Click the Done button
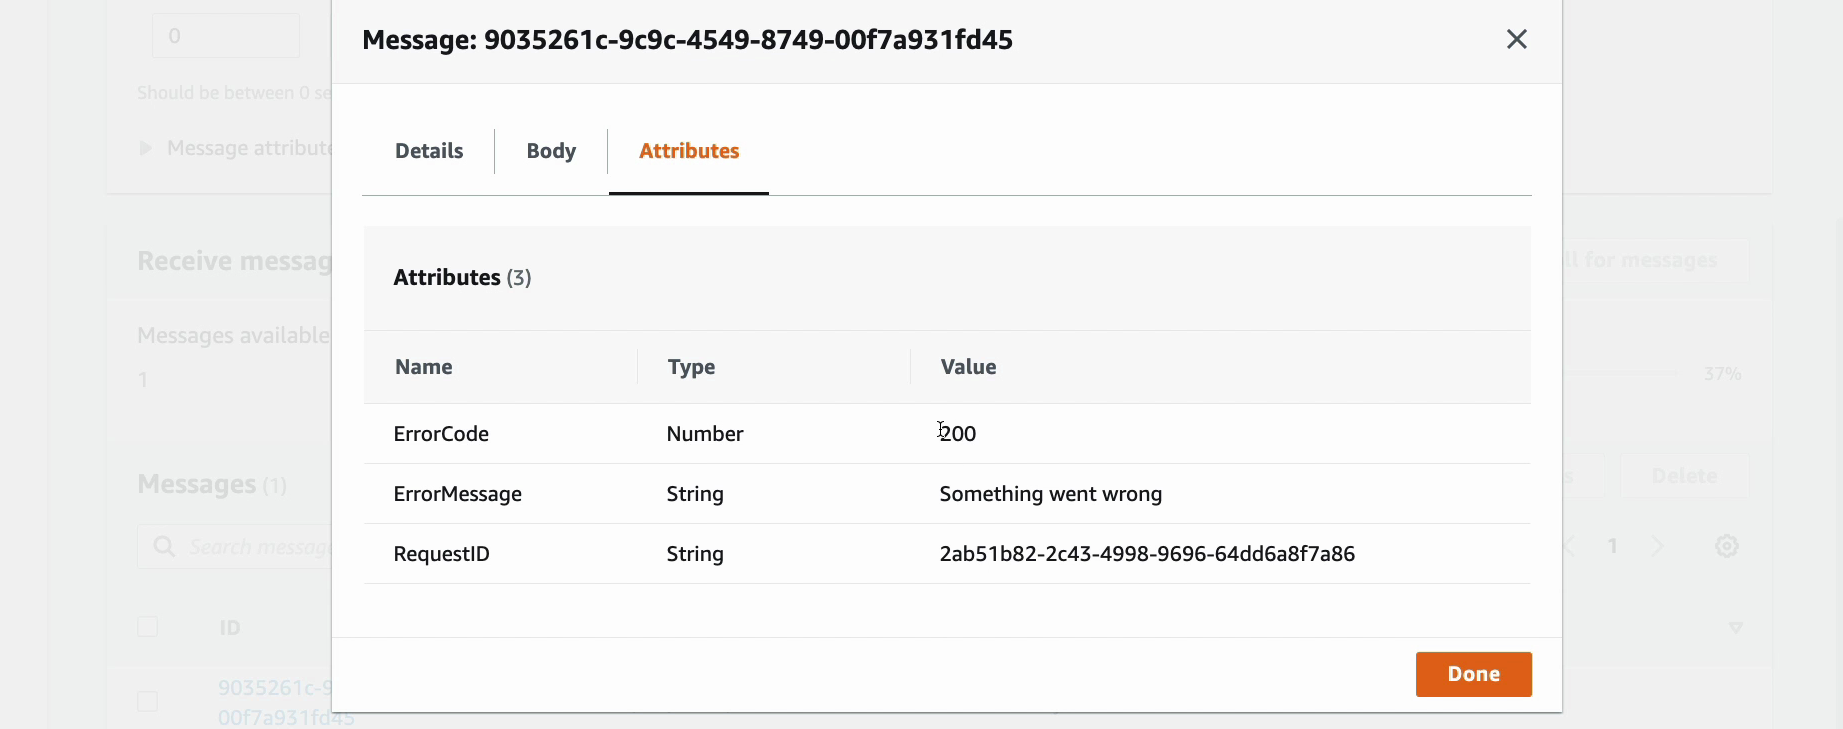The height and width of the screenshot is (729, 1843). [1473, 674]
